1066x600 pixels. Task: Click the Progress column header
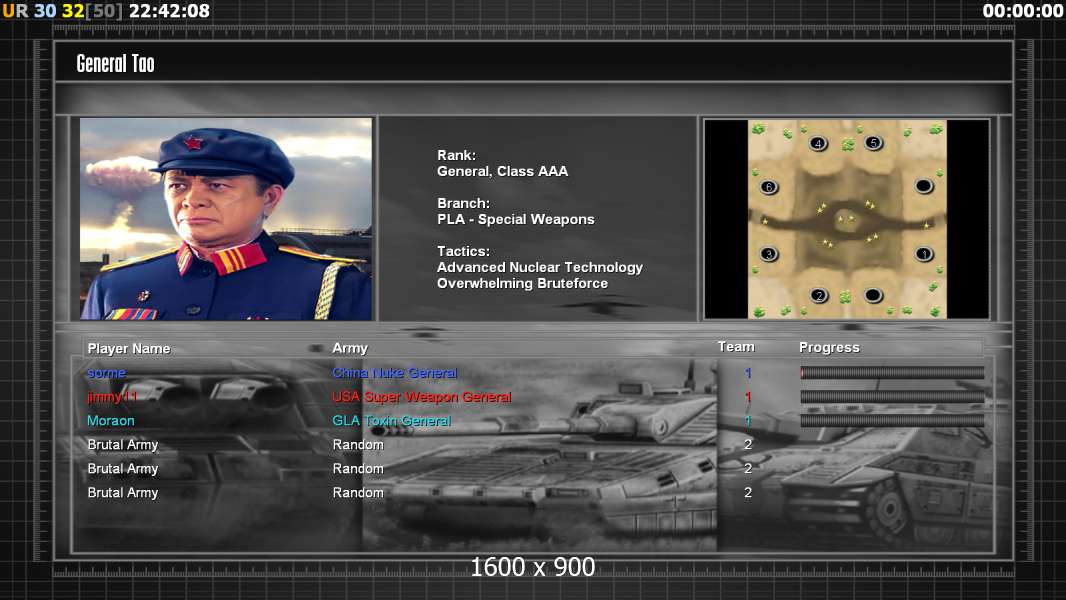829,347
